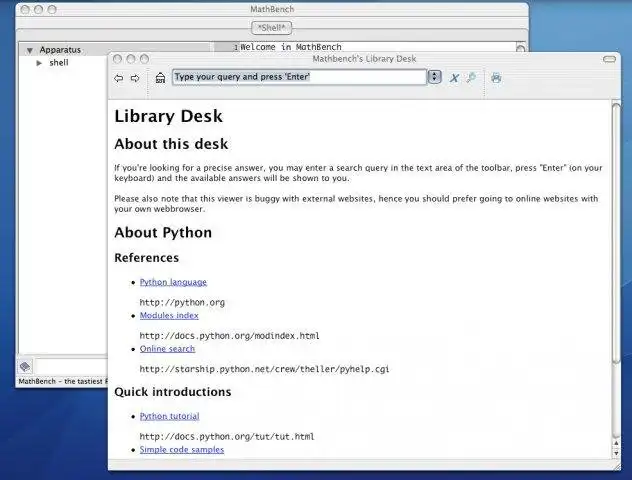The height and width of the screenshot is (480, 632).
Task: Open the Simple code samples link
Action: [181, 450]
